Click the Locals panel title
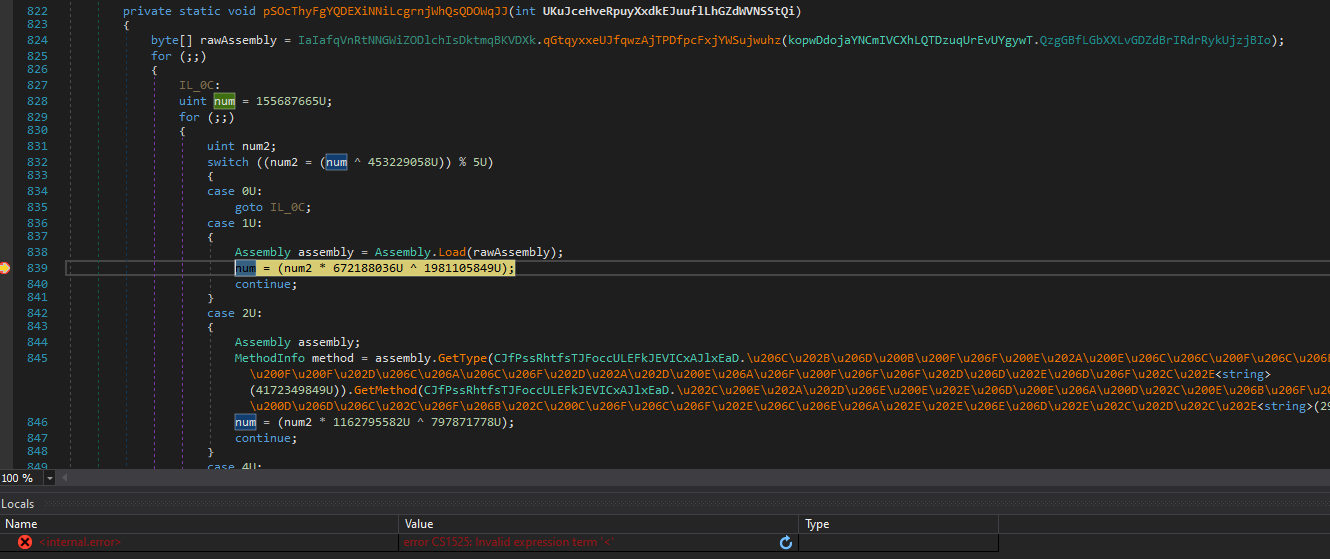This screenshot has height=559, width=1330. (18, 504)
